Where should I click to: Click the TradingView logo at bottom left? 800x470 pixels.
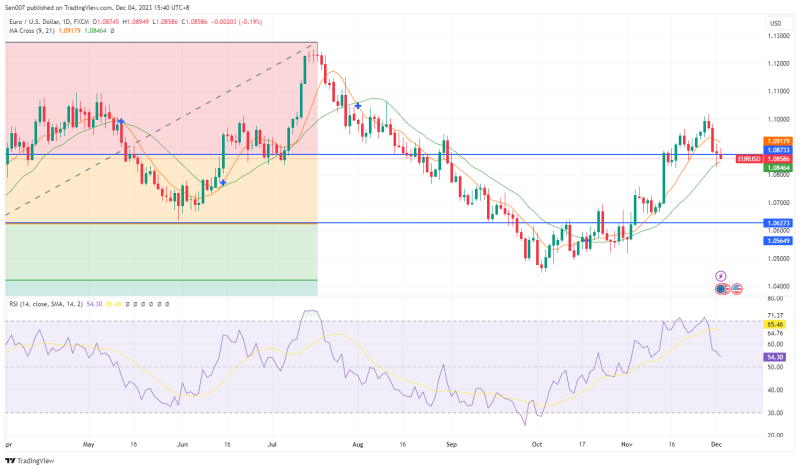[x=28, y=460]
